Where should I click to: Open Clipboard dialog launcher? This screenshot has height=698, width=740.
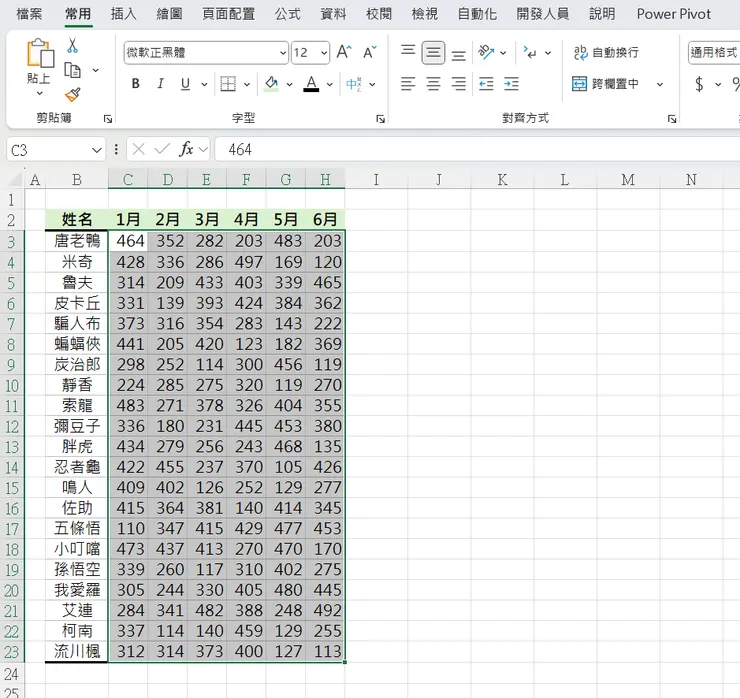pos(108,119)
